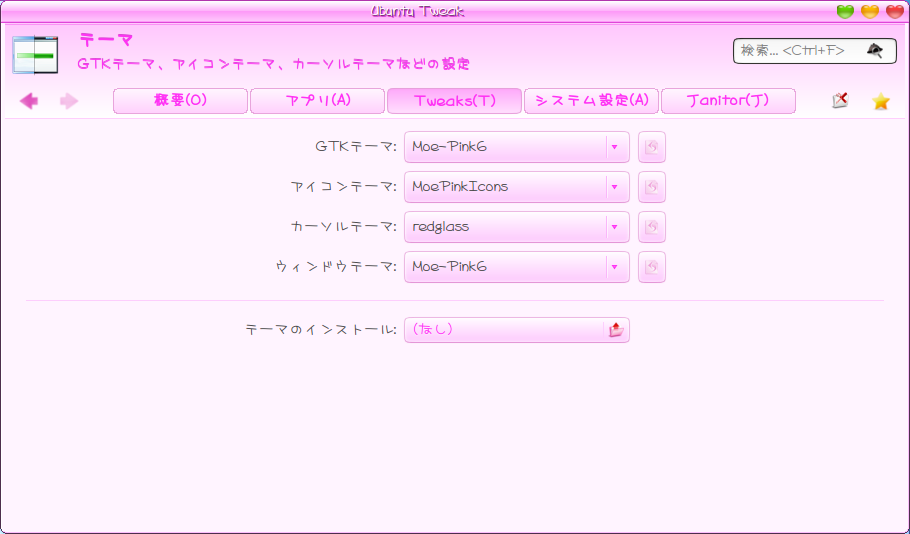910x534 pixels.
Task: Reset GTK theme with its revert icon
Action: point(652,147)
